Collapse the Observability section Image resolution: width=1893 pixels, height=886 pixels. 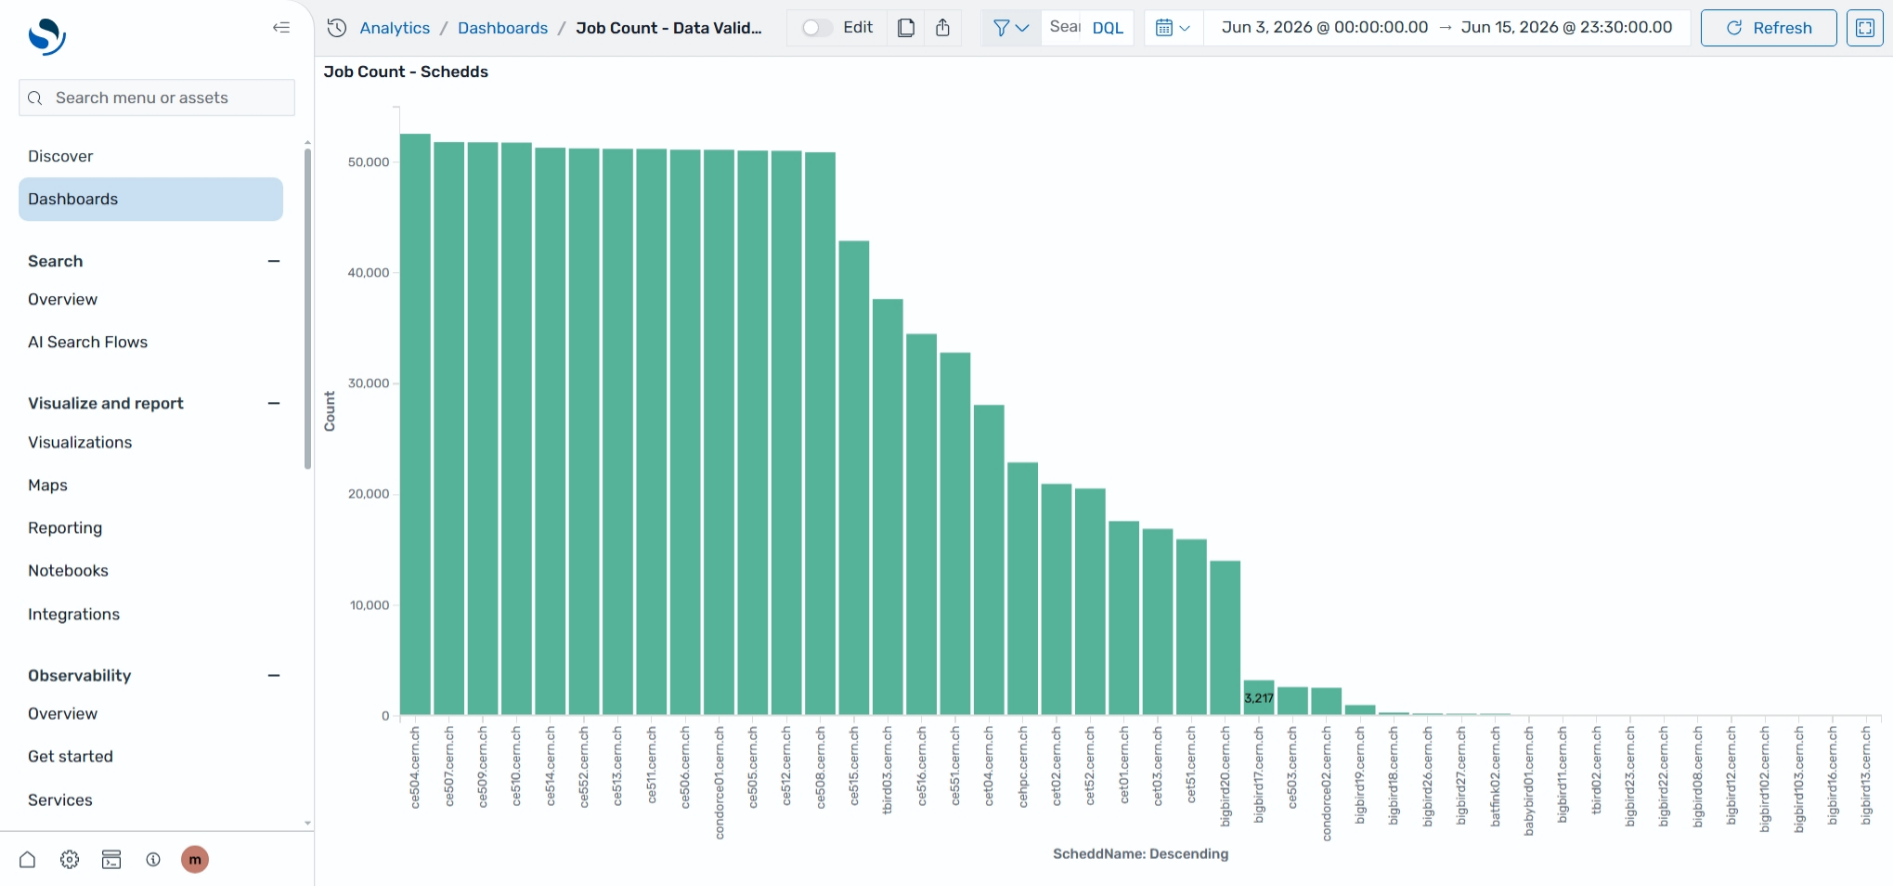[x=274, y=675]
